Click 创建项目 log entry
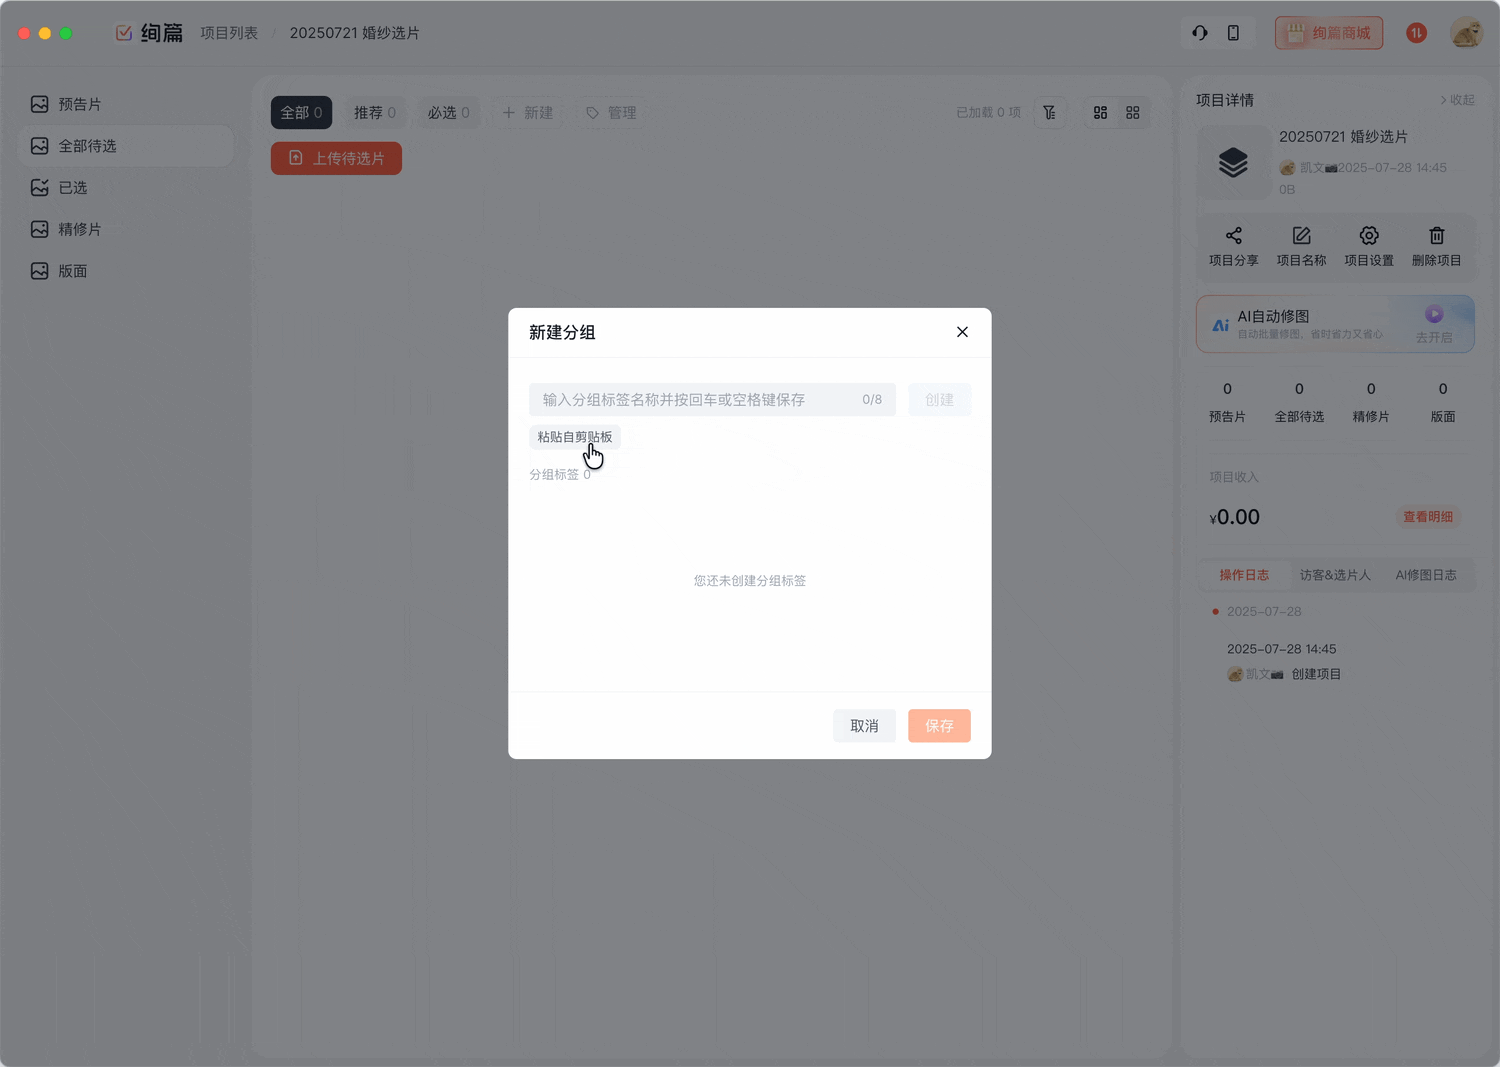Image resolution: width=1500 pixels, height=1067 pixels. pyautogui.click(x=1316, y=674)
